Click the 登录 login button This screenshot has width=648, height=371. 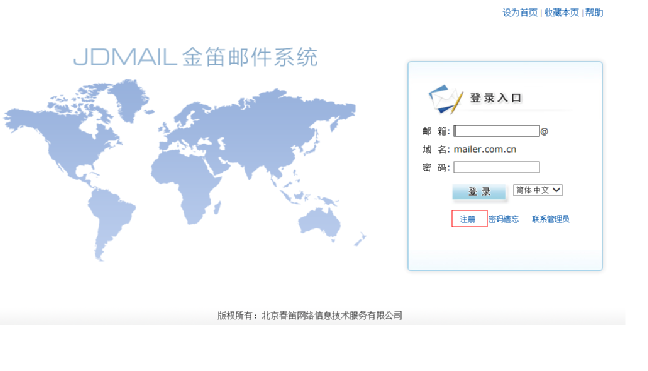click(x=479, y=192)
